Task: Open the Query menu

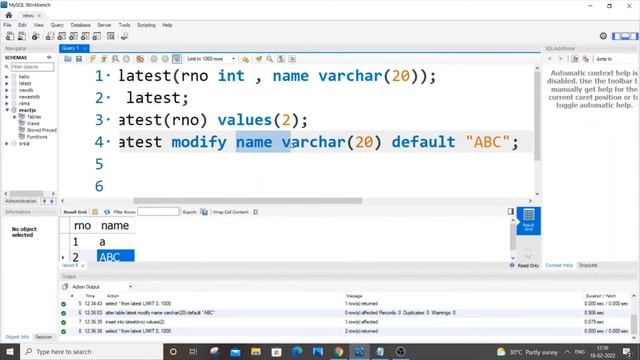Action: [57, 25]
